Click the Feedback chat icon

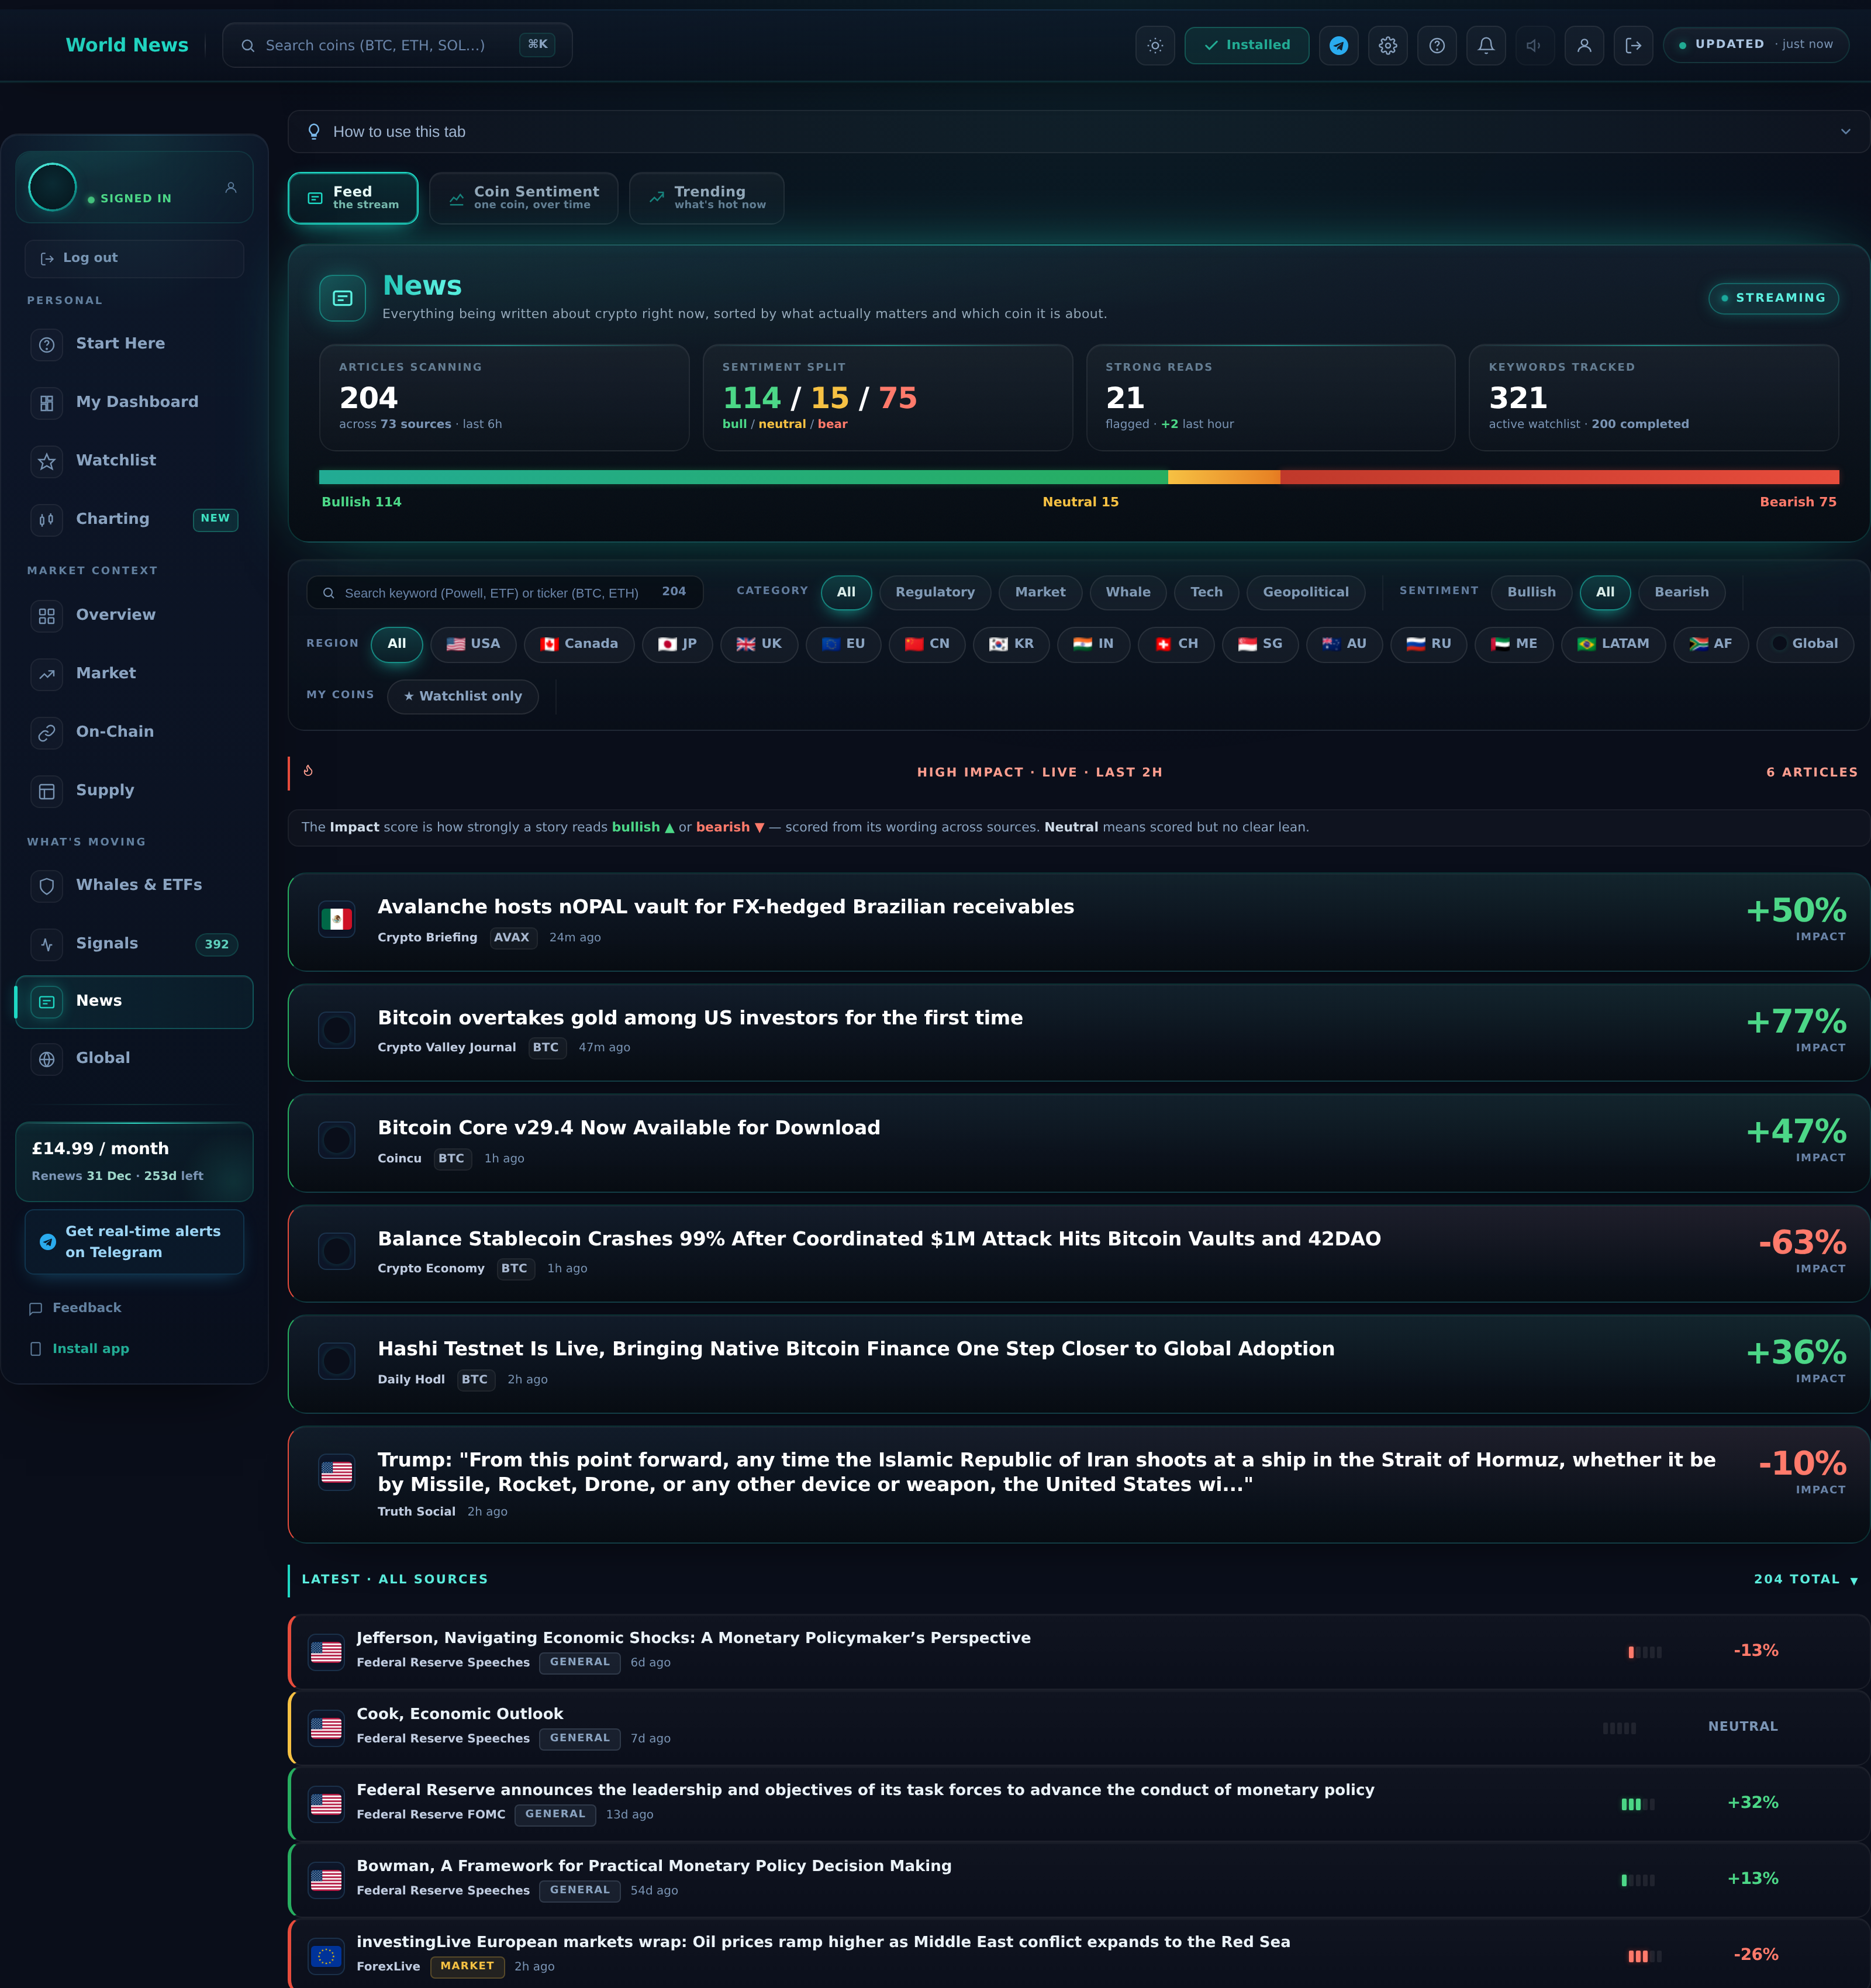(x=36, y=1308)
